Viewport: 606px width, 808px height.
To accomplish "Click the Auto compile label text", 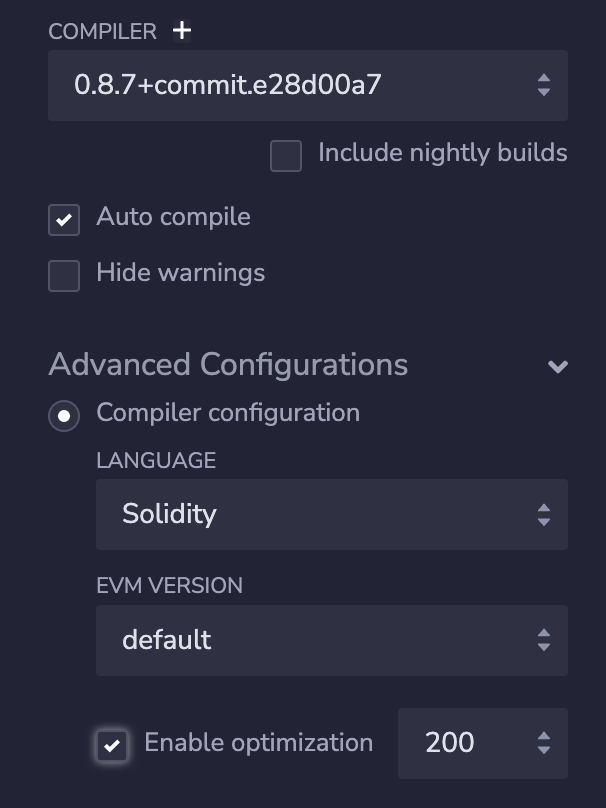I will 173,217.
